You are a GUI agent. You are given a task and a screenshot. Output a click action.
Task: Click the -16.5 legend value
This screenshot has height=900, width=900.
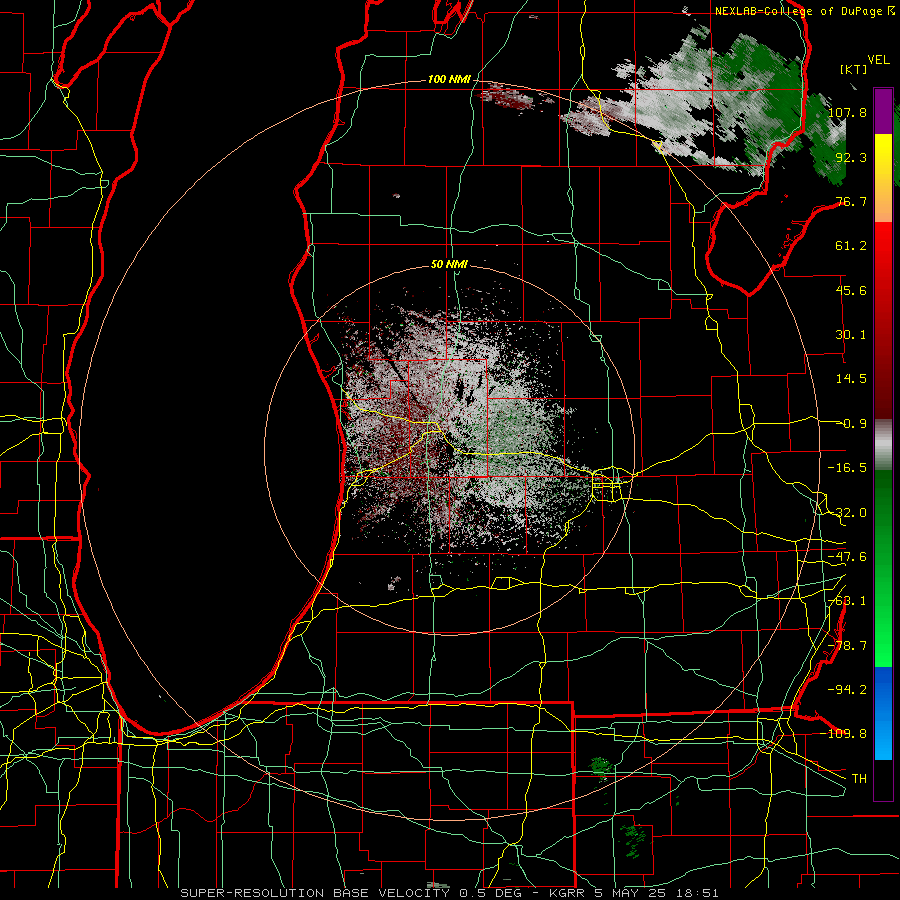coord(847,467)
